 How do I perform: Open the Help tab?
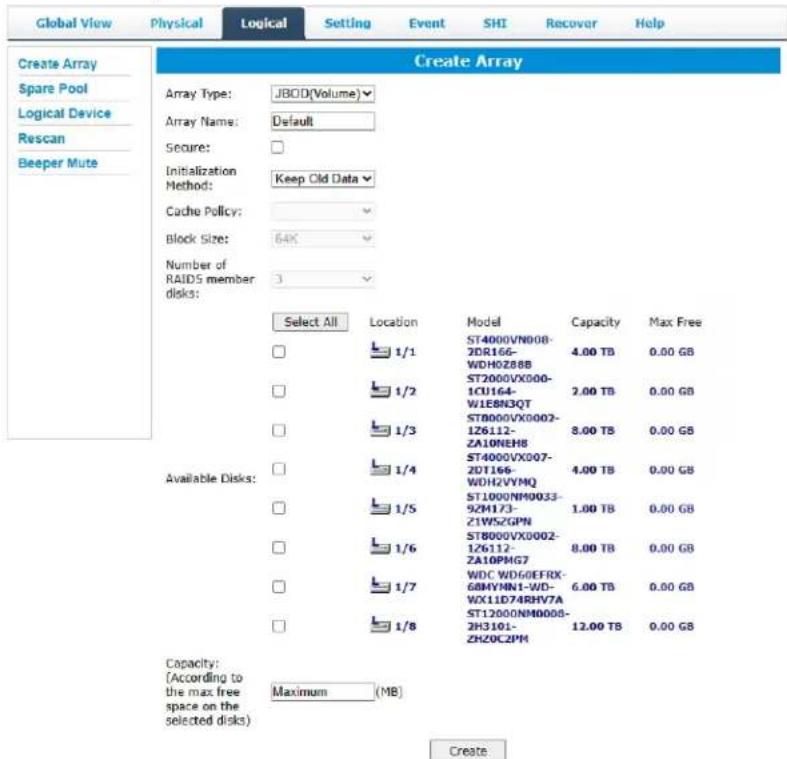649,23
